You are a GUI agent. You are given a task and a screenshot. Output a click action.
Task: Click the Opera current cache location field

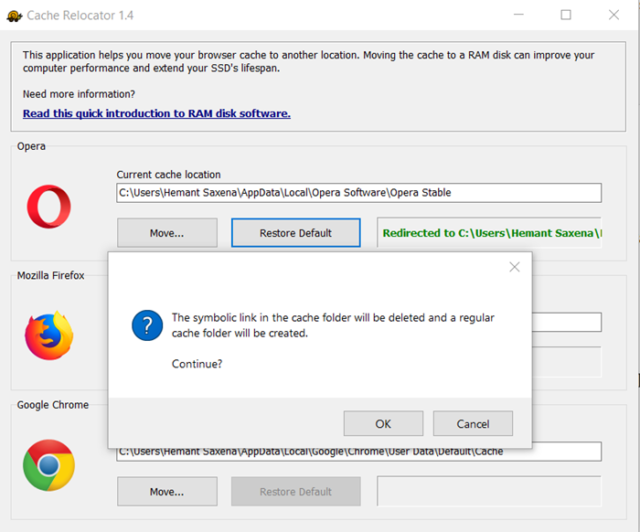point(358,193)
